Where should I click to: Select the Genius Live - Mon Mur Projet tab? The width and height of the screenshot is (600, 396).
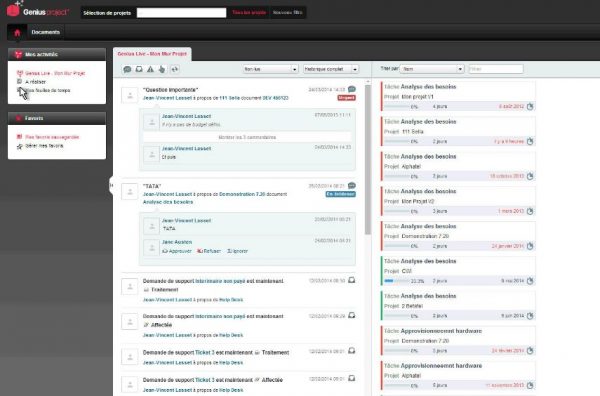[152, 54]
